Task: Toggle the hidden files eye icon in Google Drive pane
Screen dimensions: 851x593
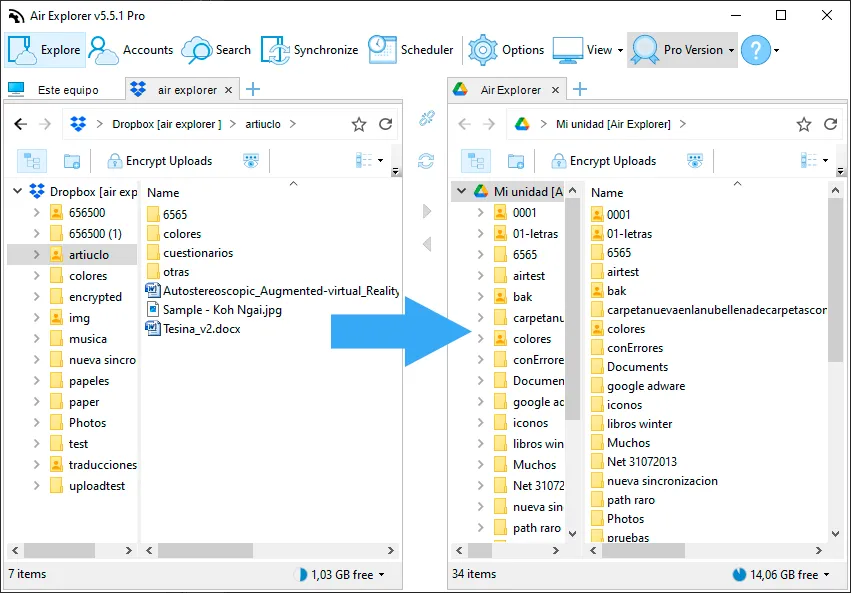Action: [695, 161]
